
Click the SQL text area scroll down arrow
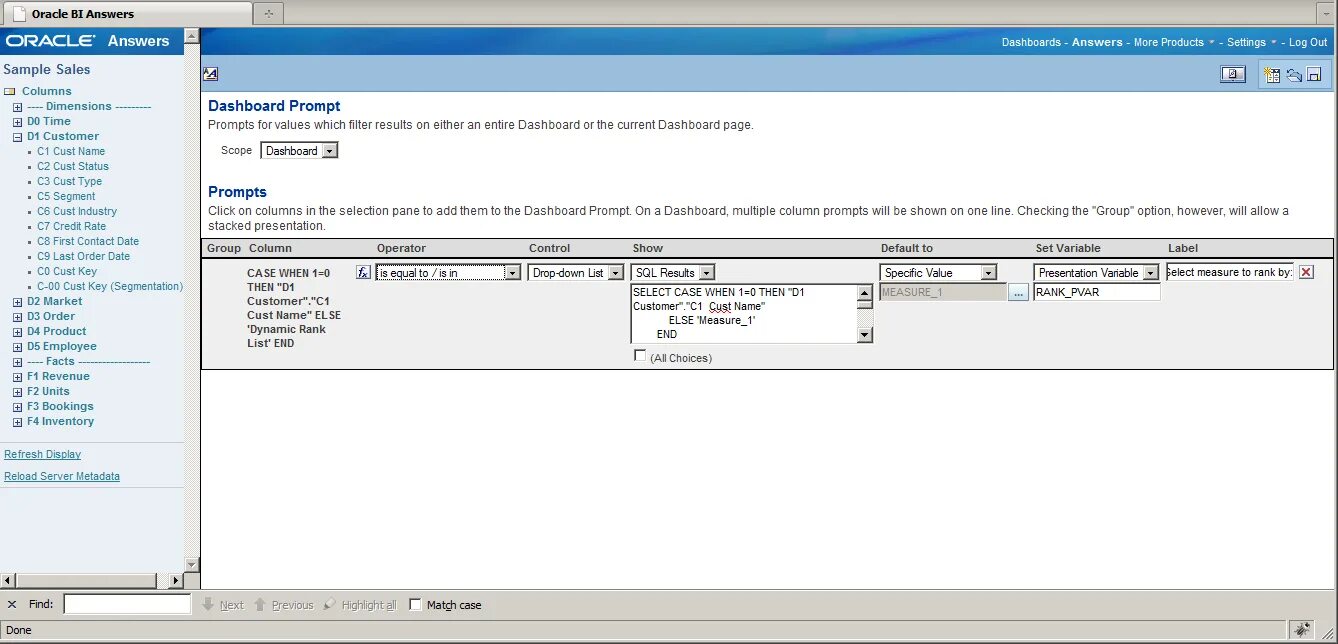[x=865, y=335]
